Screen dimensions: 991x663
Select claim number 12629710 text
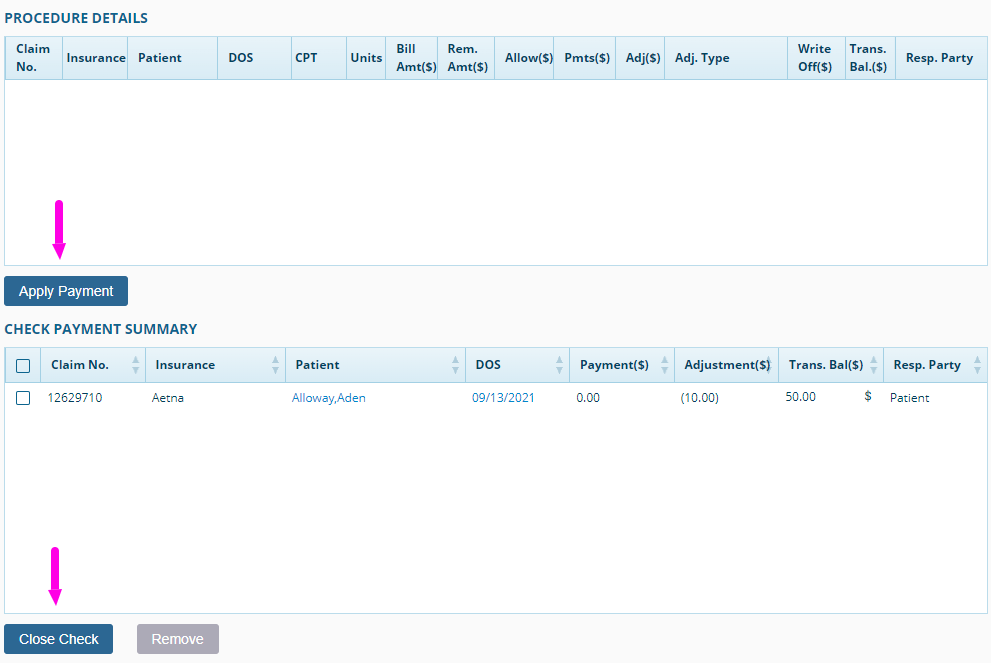[x=75, y=398]
